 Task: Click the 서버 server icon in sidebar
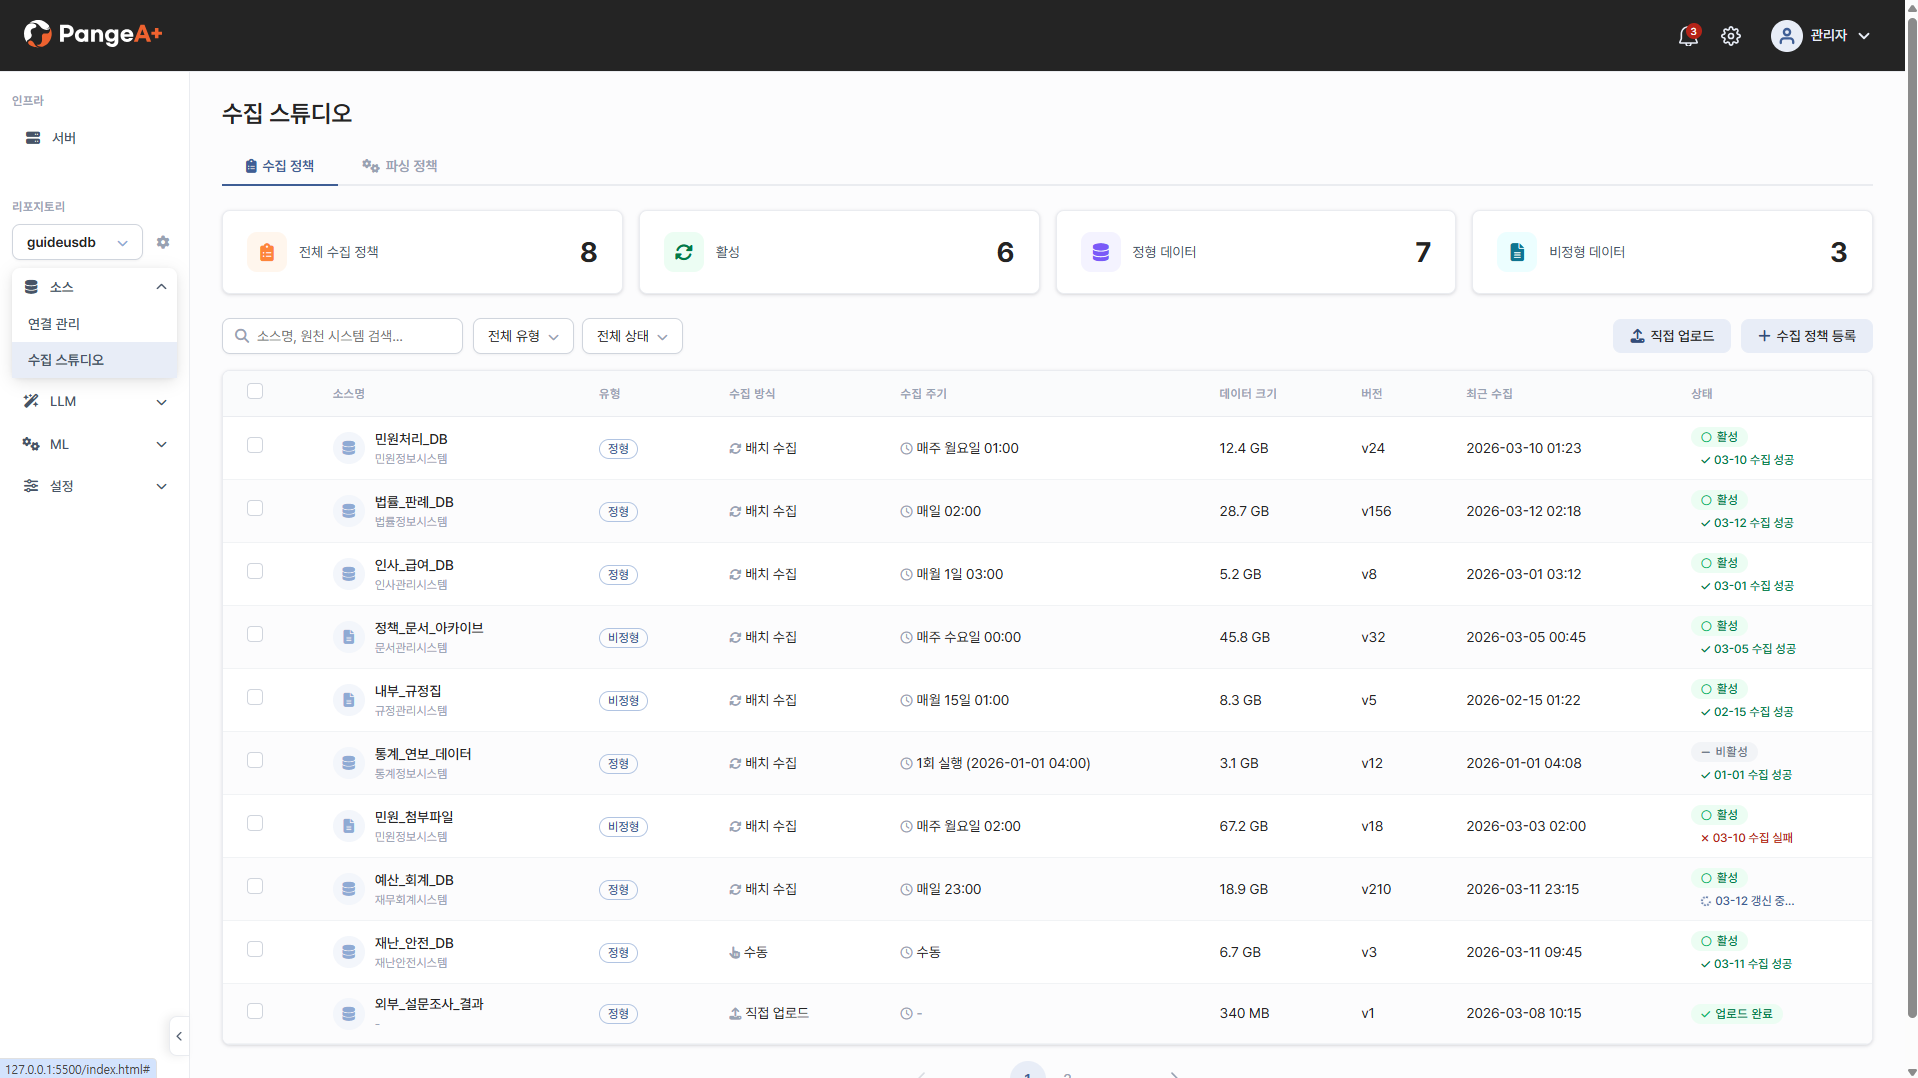33,138
